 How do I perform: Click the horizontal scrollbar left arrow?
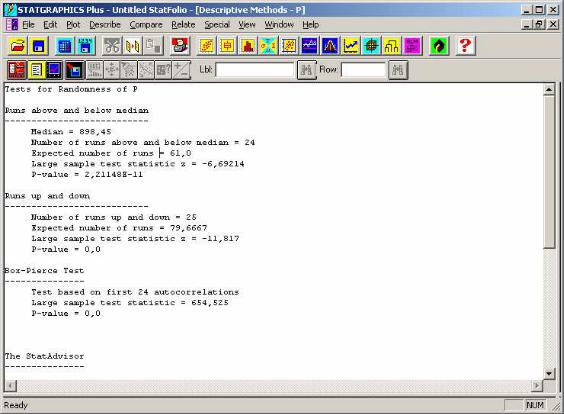[x=10, y=386]
